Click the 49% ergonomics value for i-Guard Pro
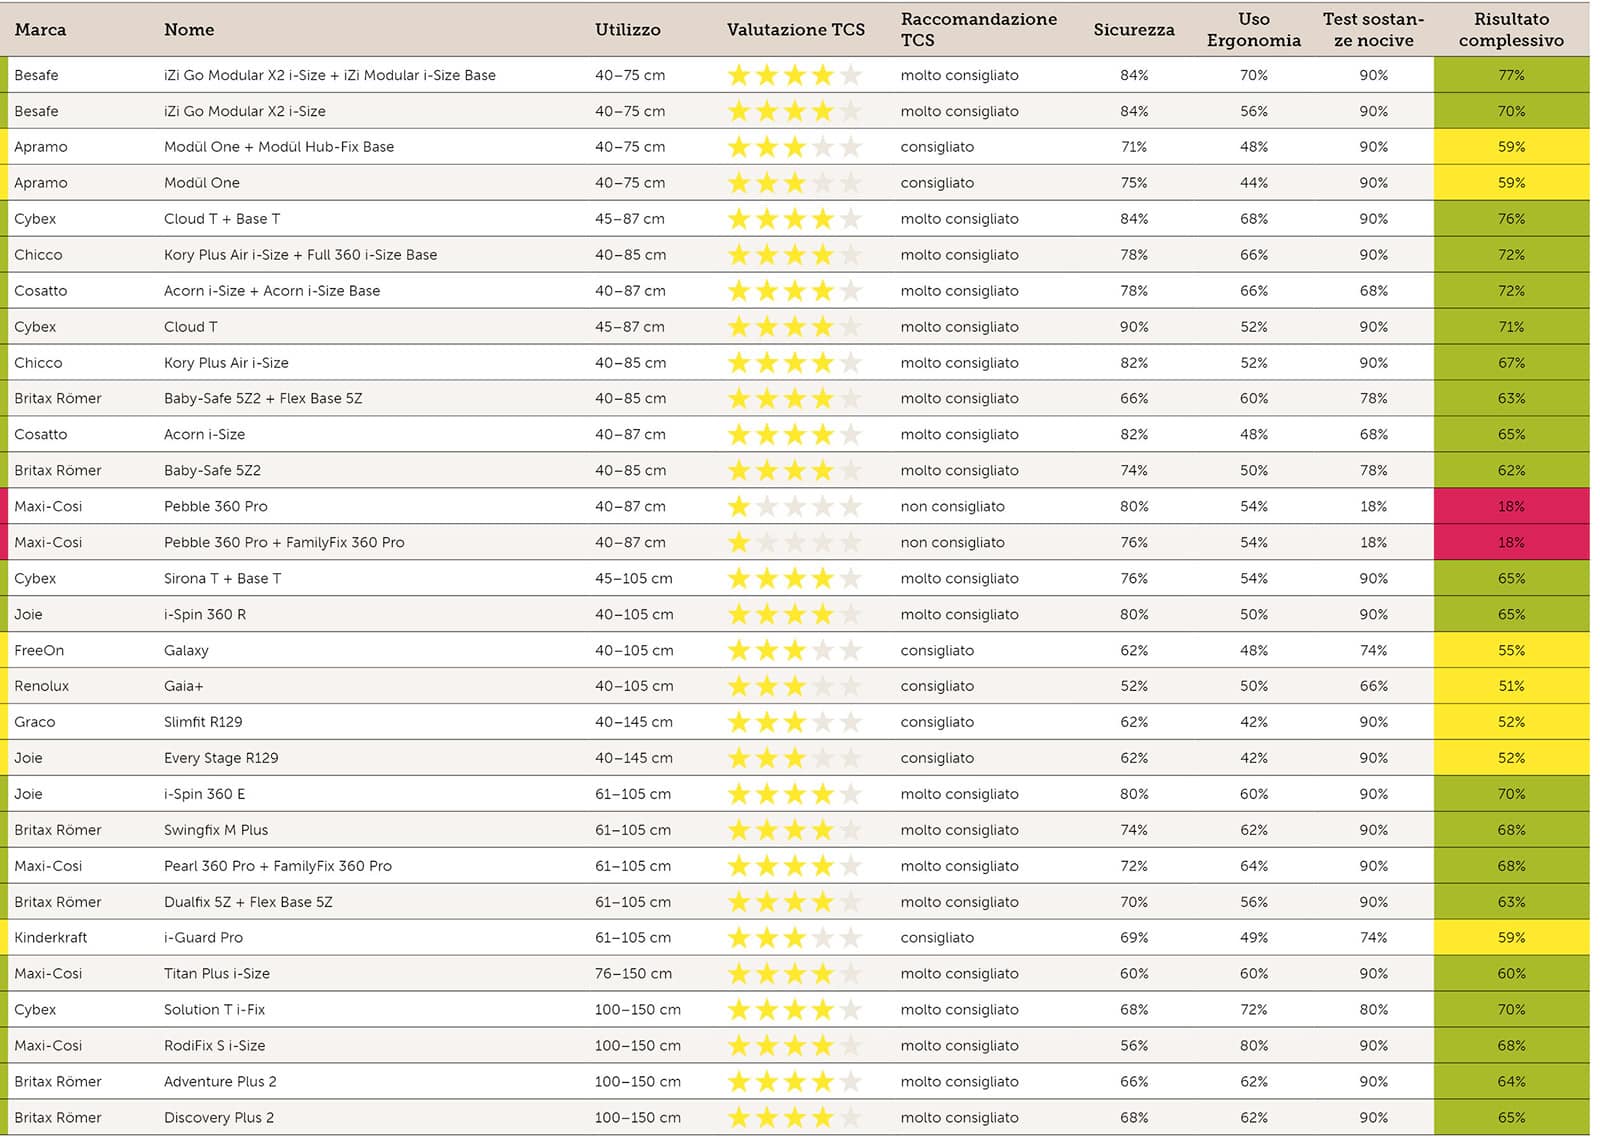 1253,938
